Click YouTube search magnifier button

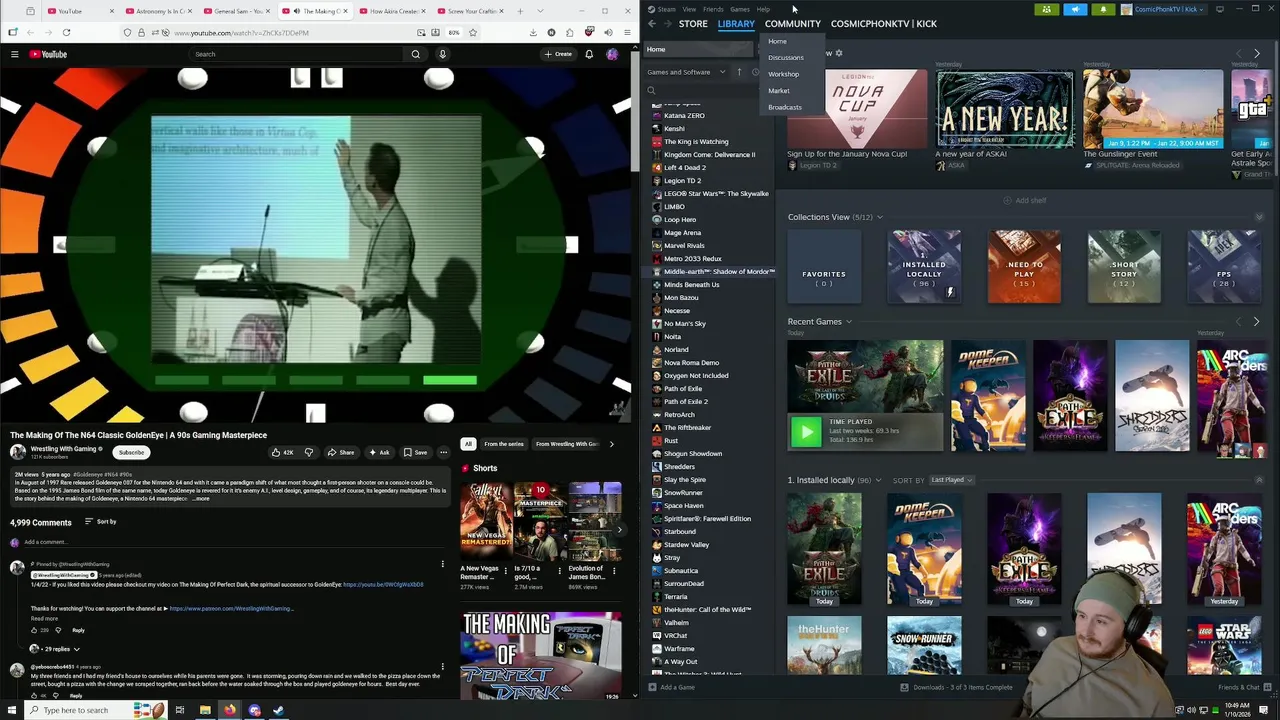coord(415,54)
